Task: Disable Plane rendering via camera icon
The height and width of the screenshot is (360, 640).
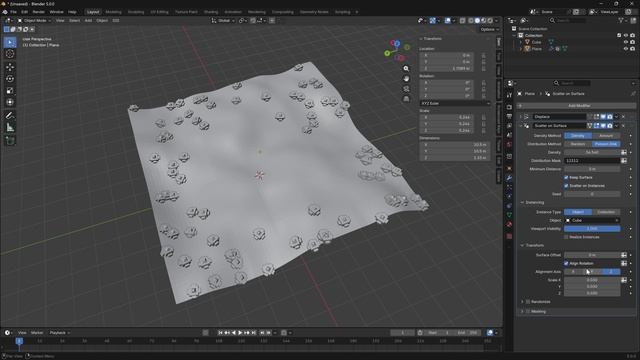Action: (632, 49)
